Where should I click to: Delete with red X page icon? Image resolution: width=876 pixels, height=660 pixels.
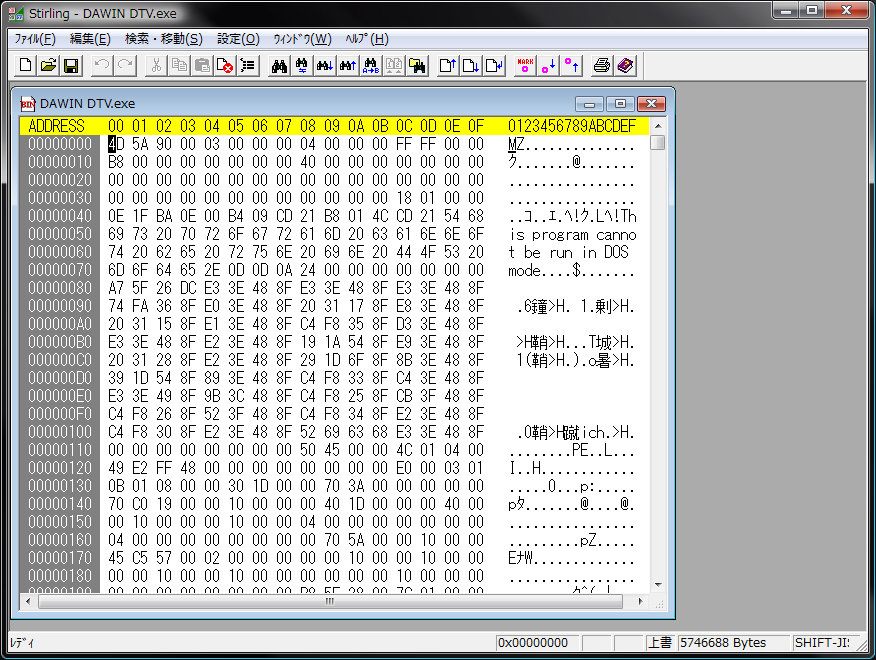[x=225, y=66]
